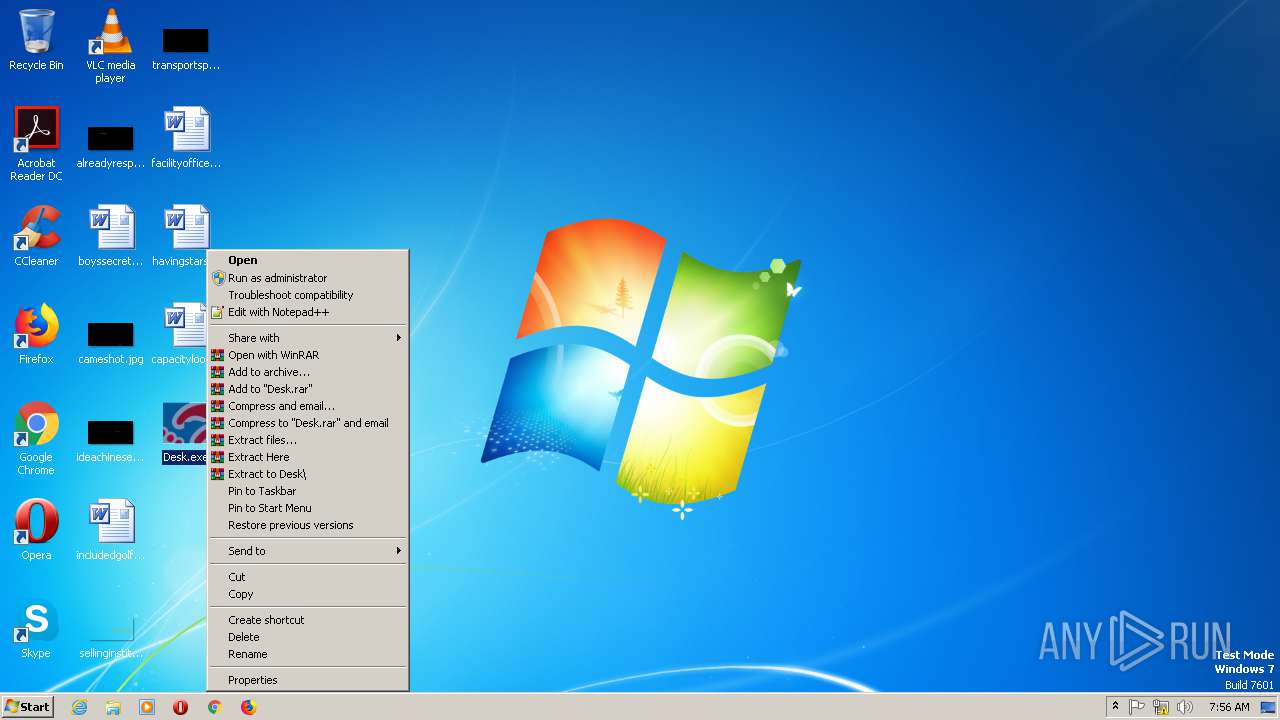Viewport: 1280px width, 720px height.
Task: Select the Recycle Bin desktop icon
Action: (36, 40)
